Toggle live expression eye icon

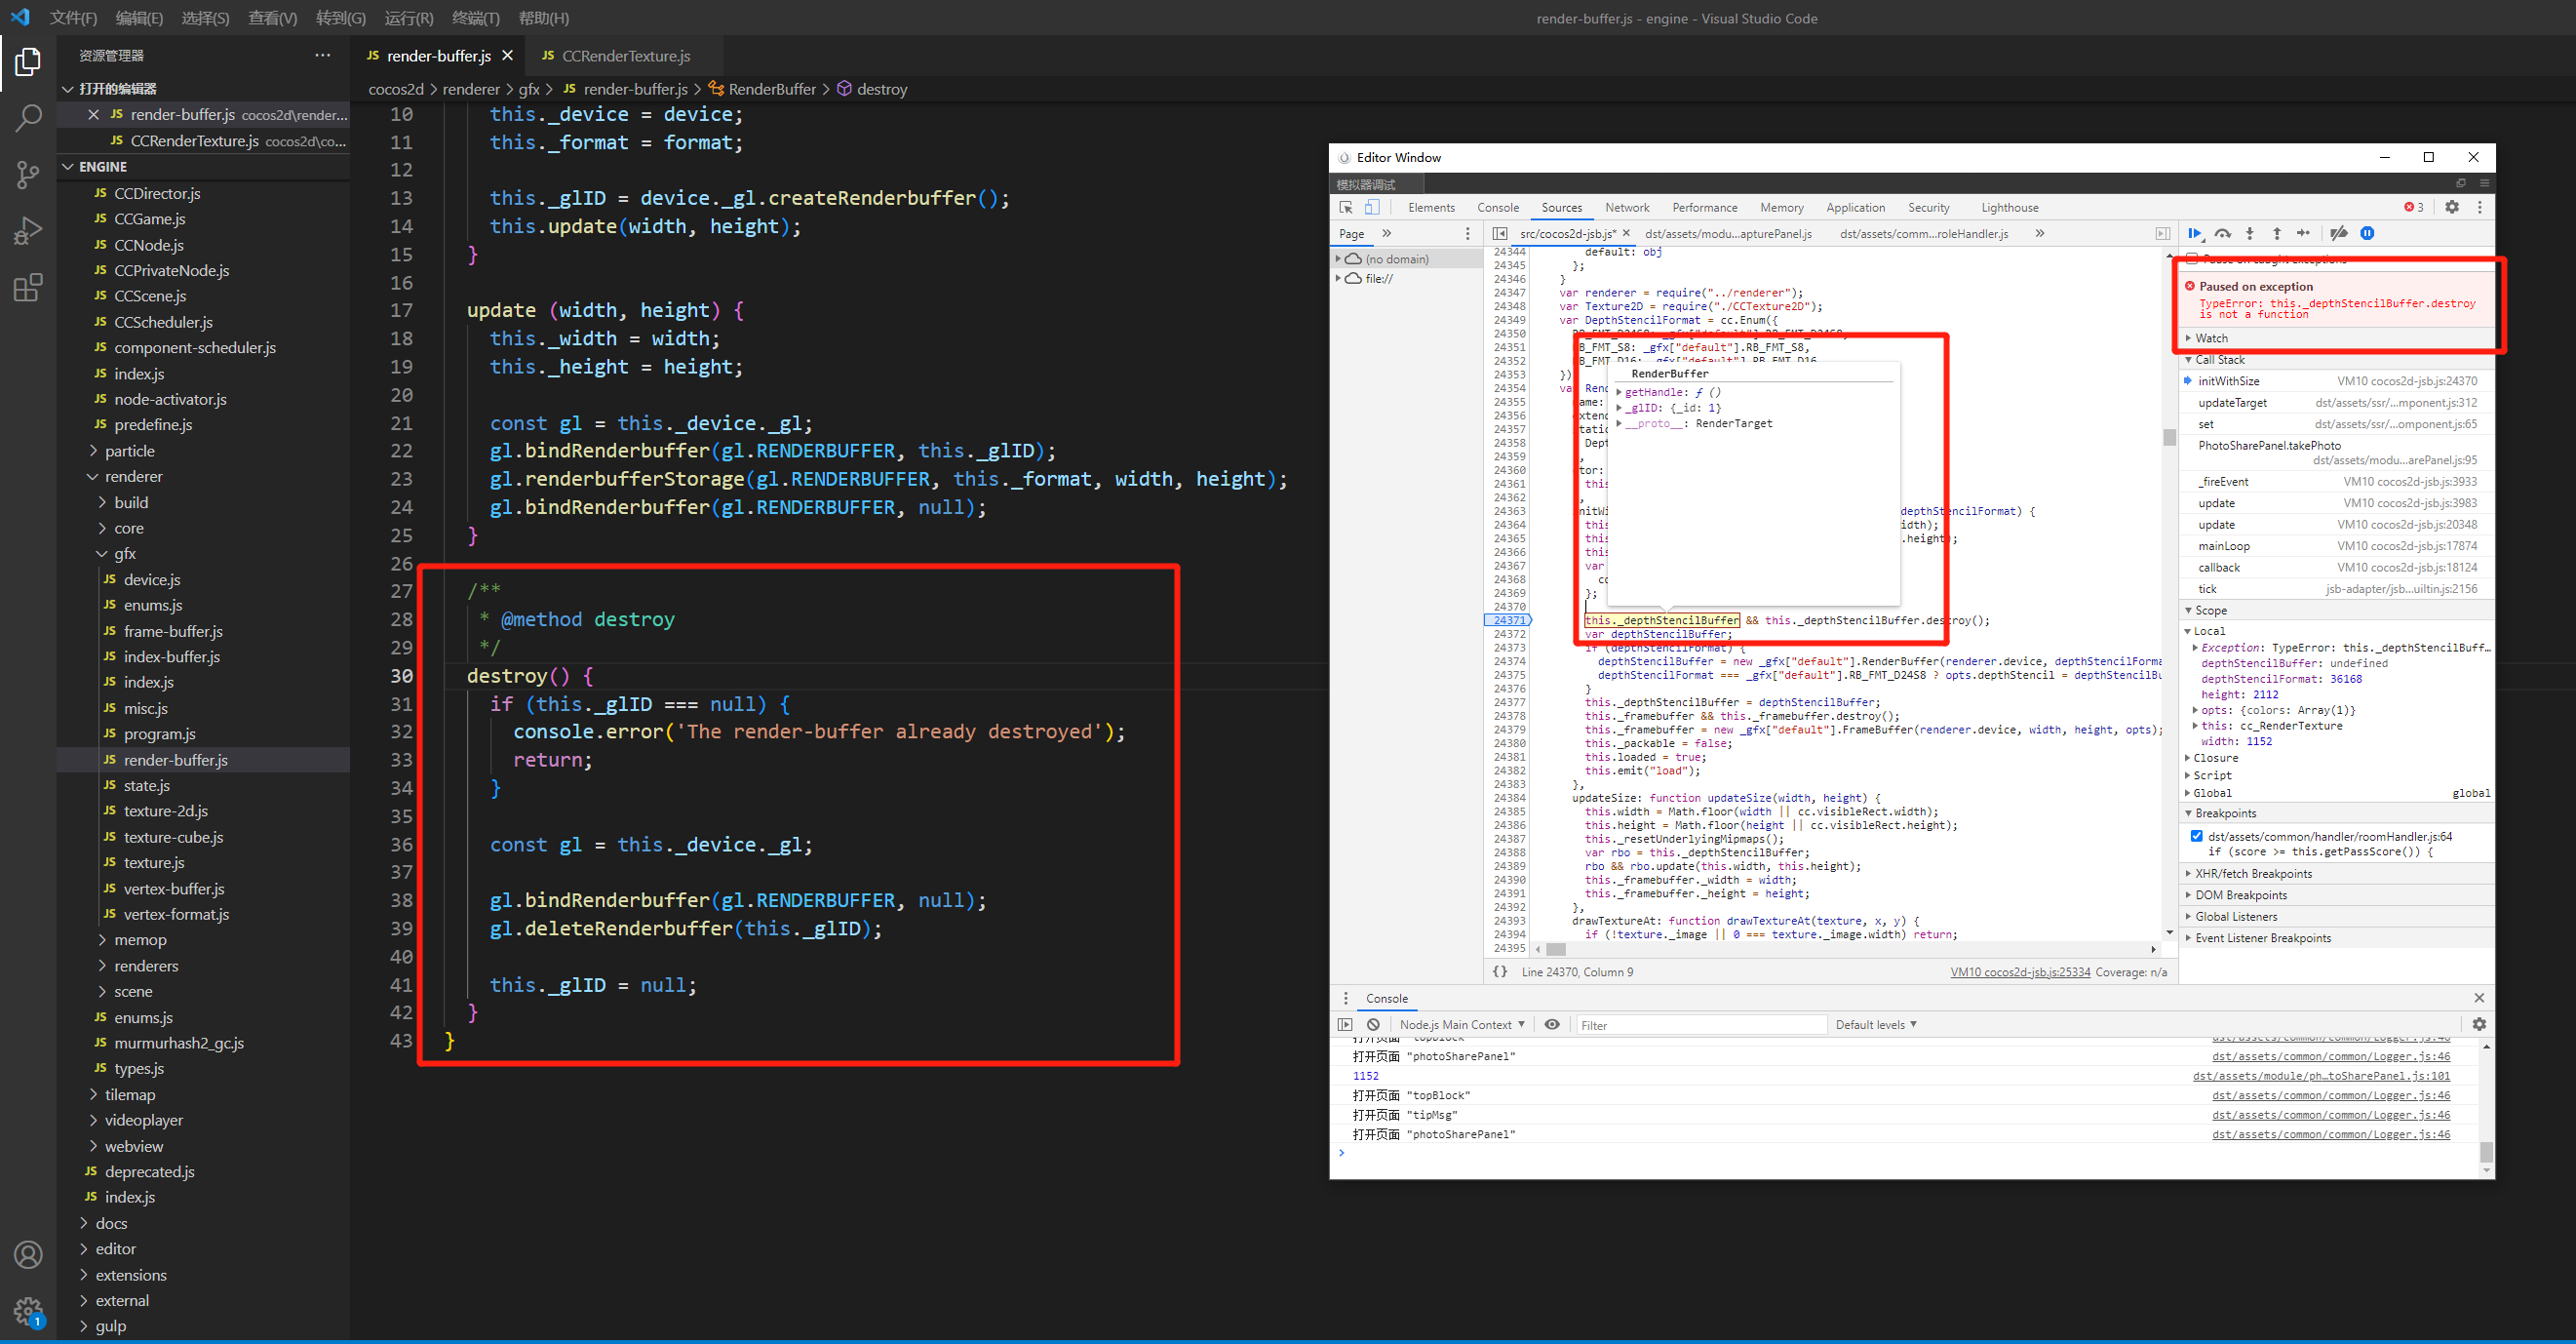(x=1552, y=1024)
